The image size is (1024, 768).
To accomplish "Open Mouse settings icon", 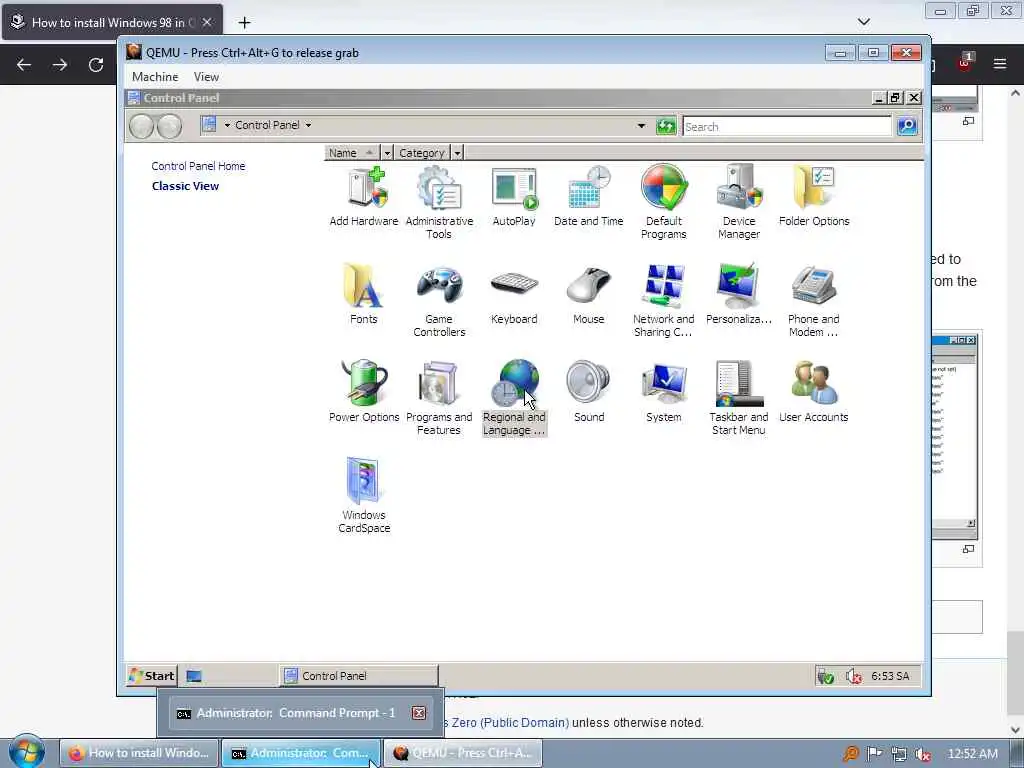I will (x=588, y=294).
